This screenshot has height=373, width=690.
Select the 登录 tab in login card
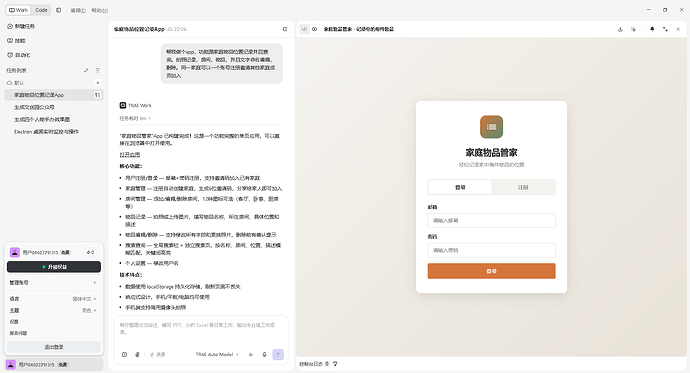tap(460, 187)
